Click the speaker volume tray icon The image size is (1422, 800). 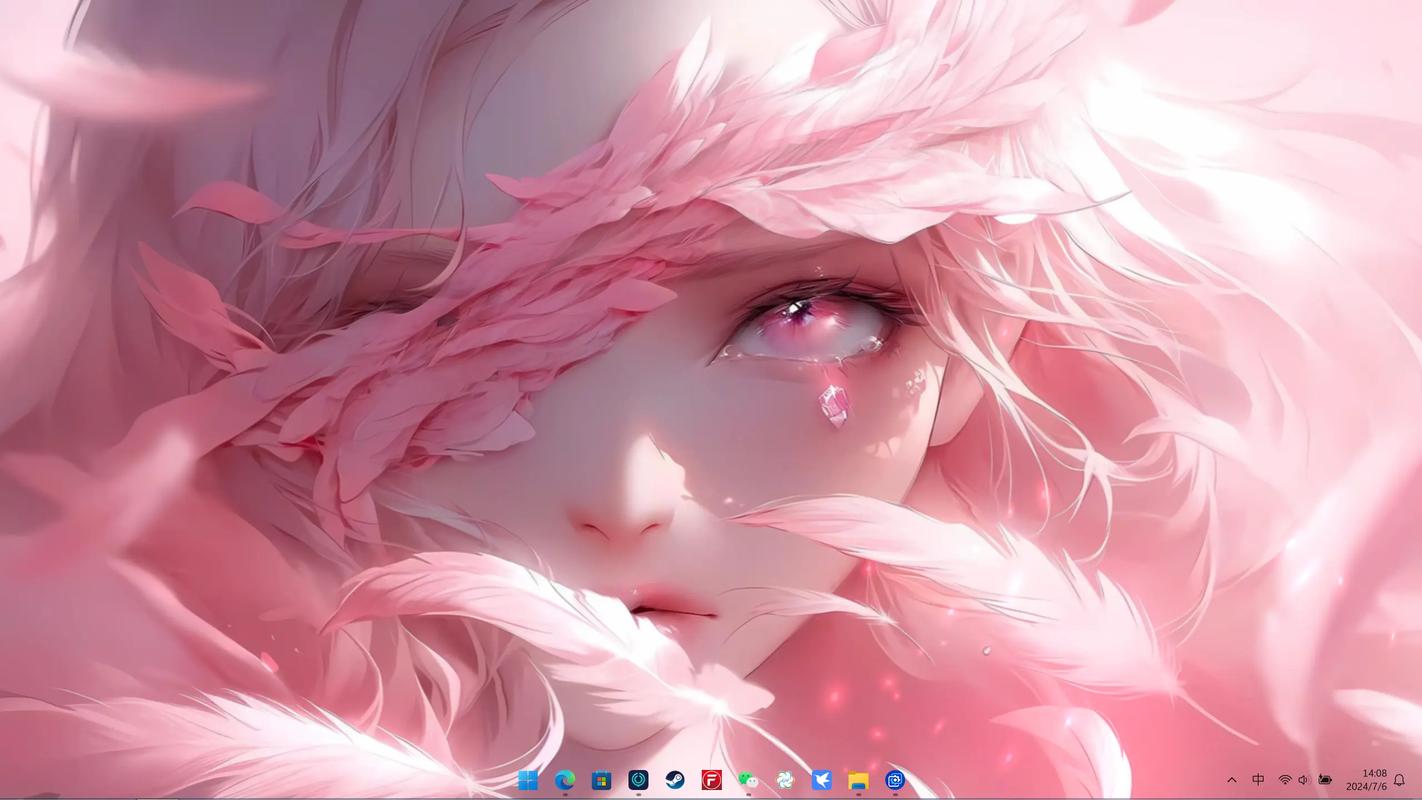click(1303, 780)
